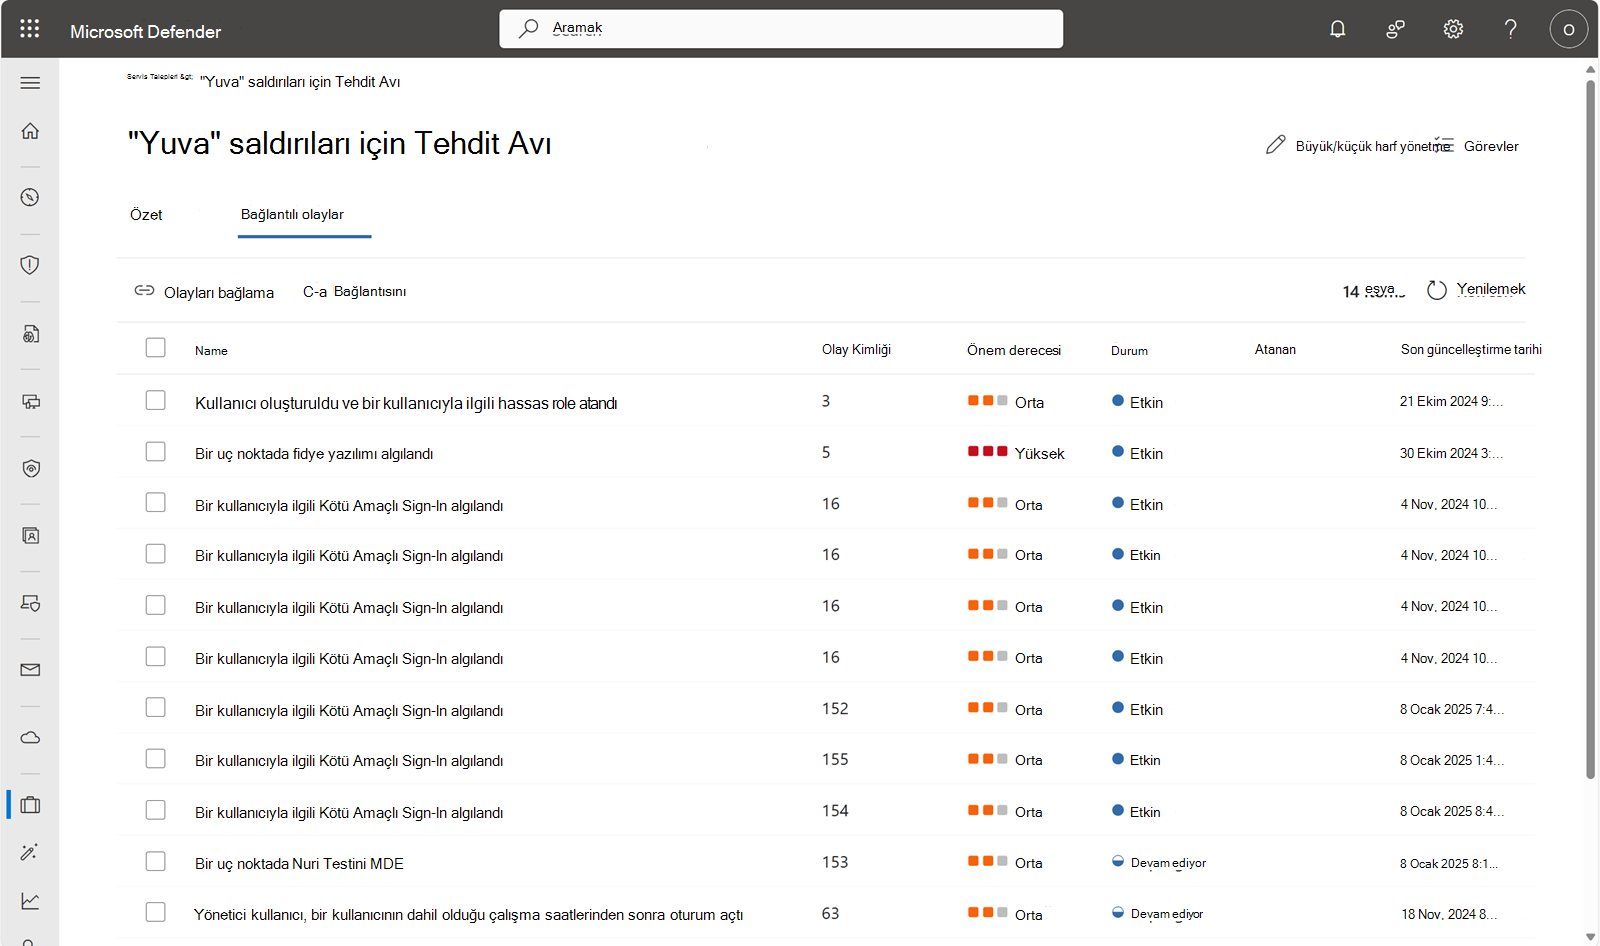Screen dimensions: 1600x946
Task: Open the shield with eye sidebar icon
Action: coord(30,468)
